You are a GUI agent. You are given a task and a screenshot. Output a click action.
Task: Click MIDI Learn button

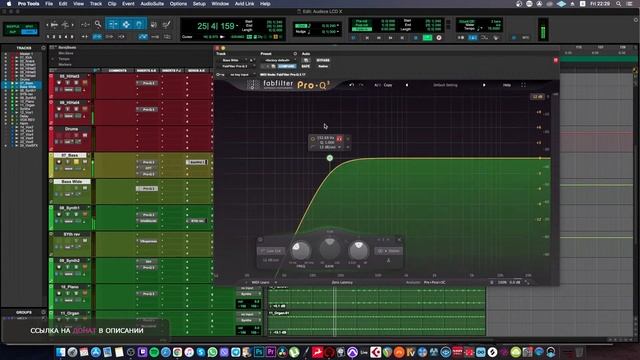click(x=260, y=282)
